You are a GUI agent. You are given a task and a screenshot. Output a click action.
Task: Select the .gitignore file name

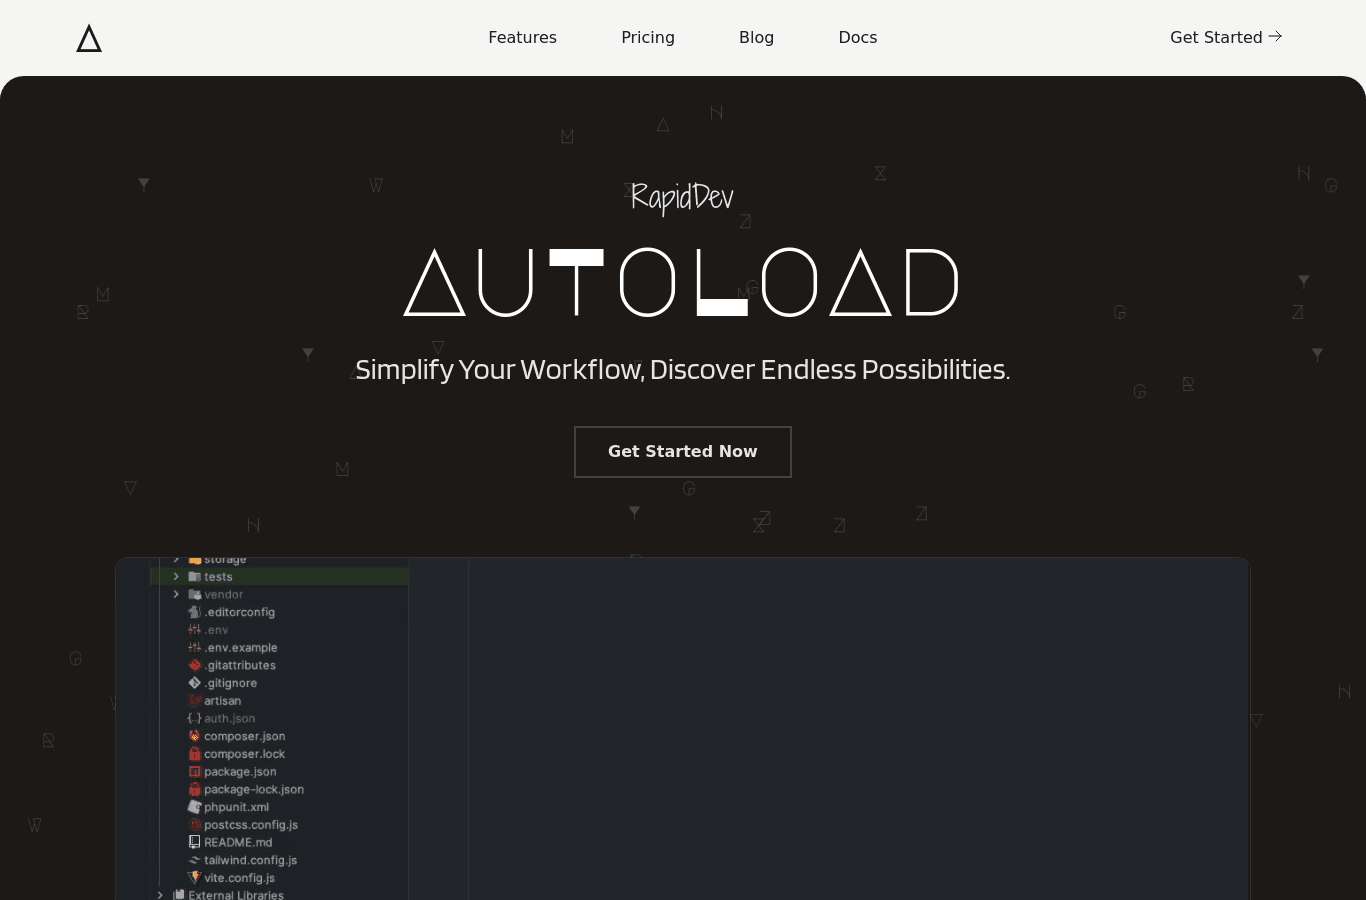click(x=231, y=683)
